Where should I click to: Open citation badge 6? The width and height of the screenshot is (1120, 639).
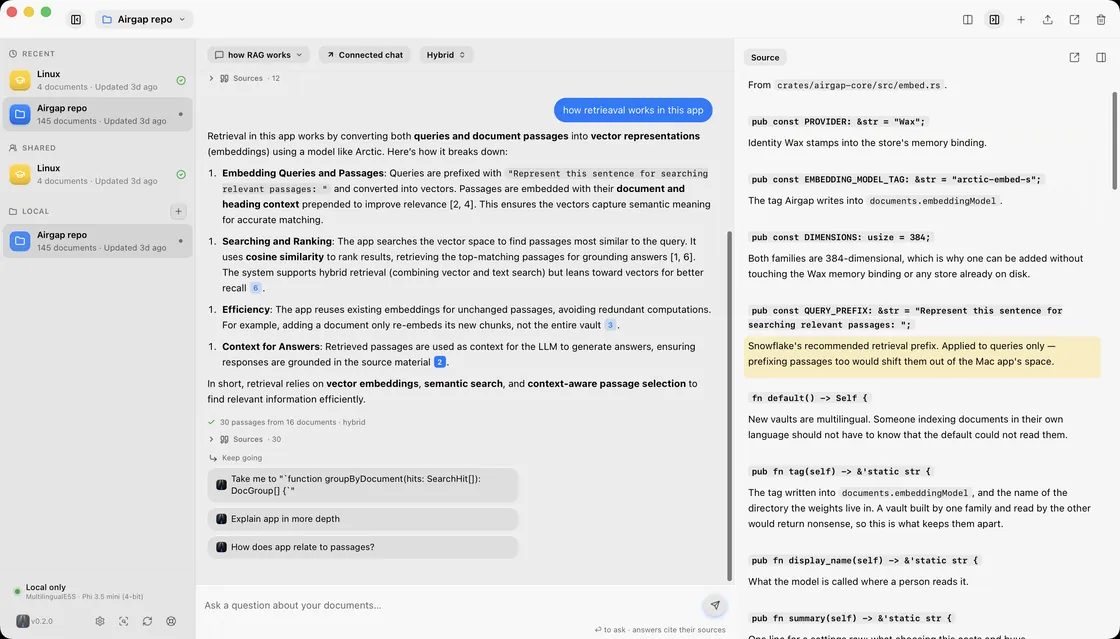(x=256, y=288)
